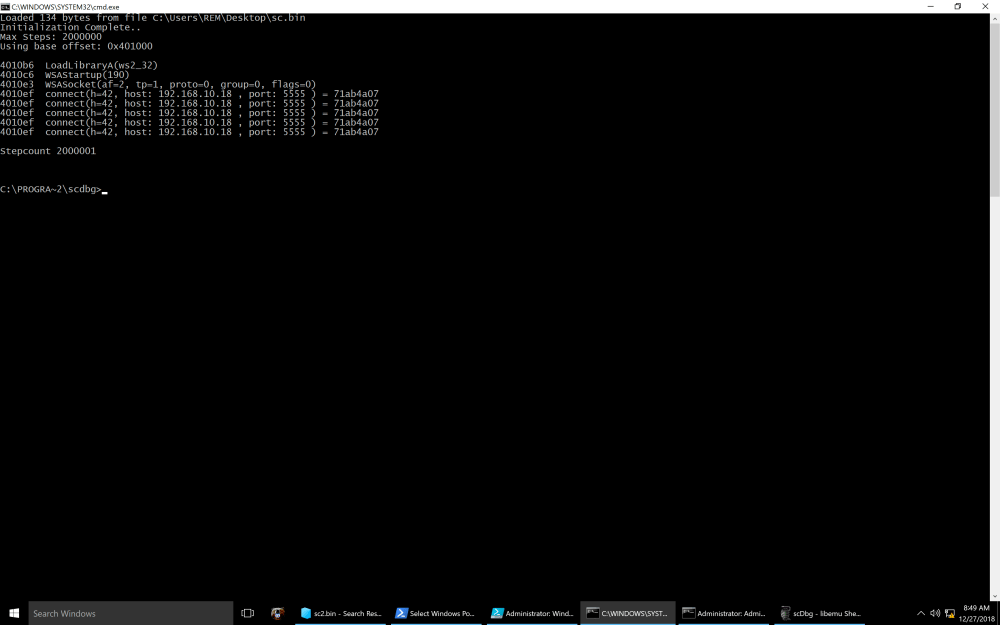Switch to Select Windows PowerShell window
This screenshot has width=1000, height=625.
pyautogui.click(x=434, y=613)
